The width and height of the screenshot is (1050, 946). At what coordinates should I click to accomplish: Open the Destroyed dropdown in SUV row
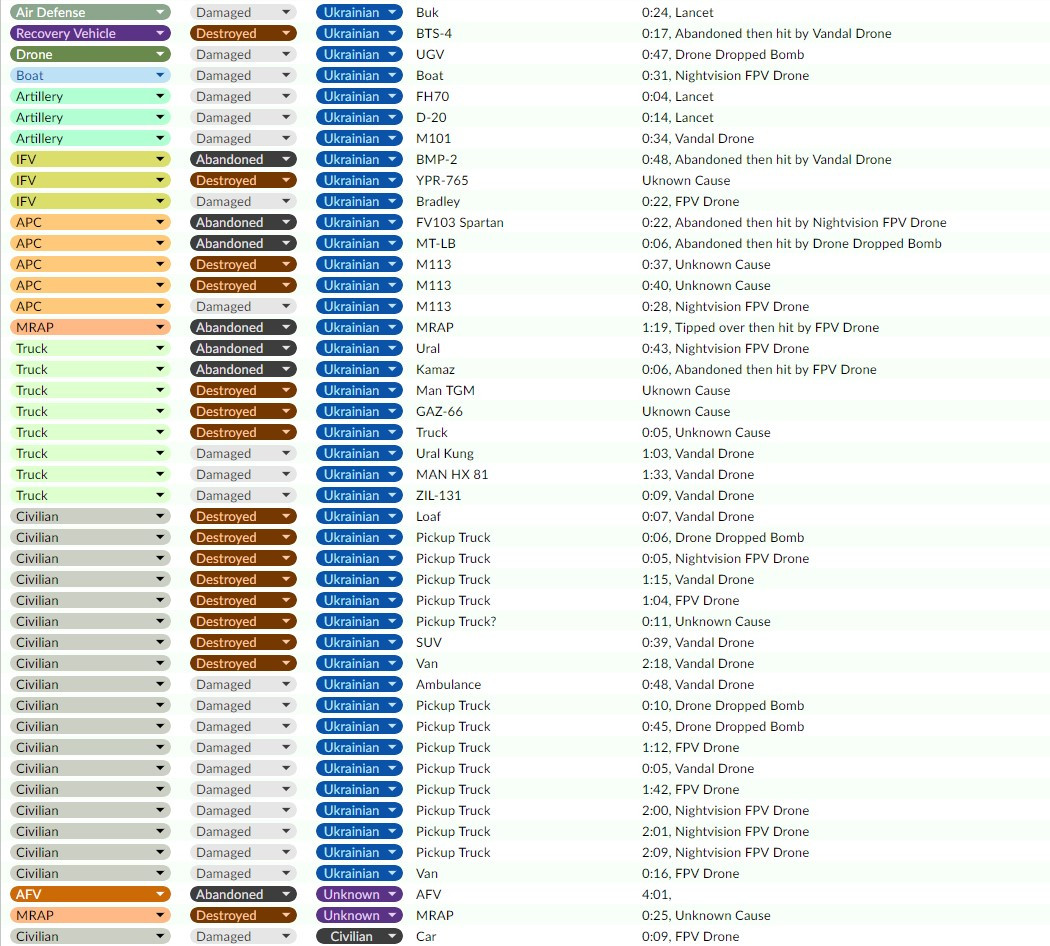coord(243,642)
